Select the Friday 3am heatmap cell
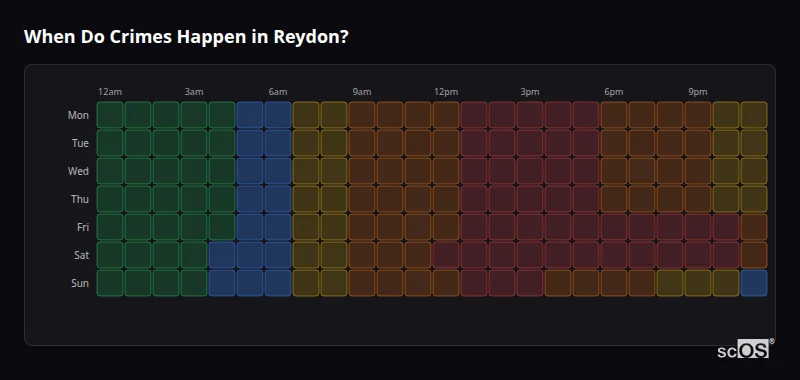Viewport: 800px width, 380px height. click(194, 227)
